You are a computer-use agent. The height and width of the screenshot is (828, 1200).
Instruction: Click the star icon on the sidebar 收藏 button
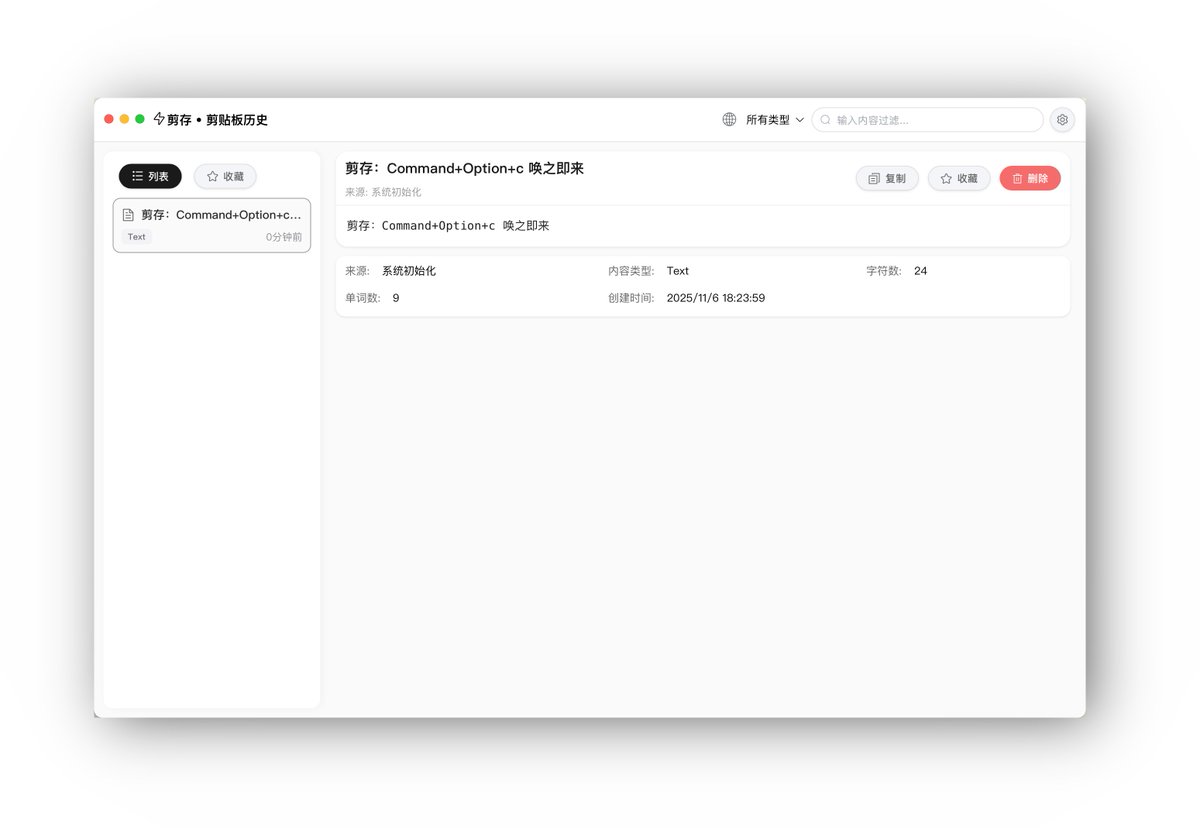point(211,176)
